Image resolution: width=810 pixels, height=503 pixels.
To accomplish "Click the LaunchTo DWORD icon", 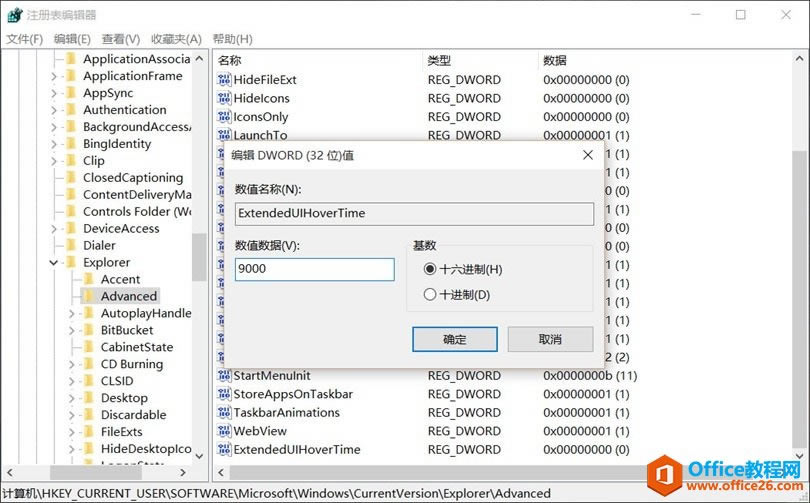I will [x=224, y=135].
